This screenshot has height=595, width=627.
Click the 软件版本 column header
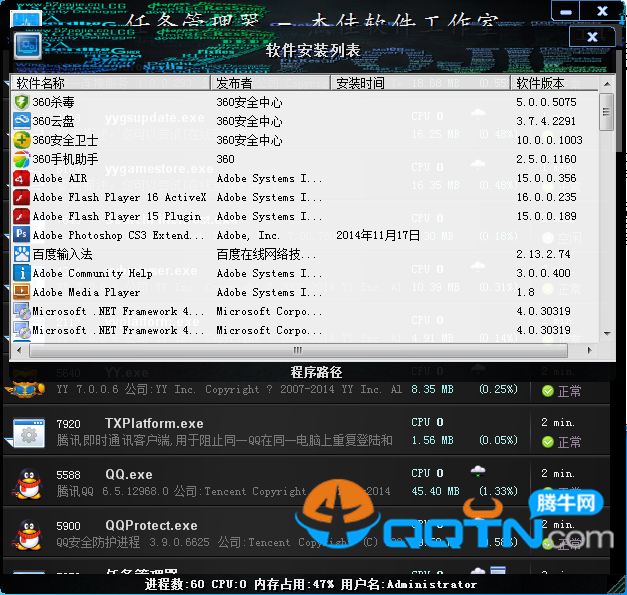[x=555, y=83]
